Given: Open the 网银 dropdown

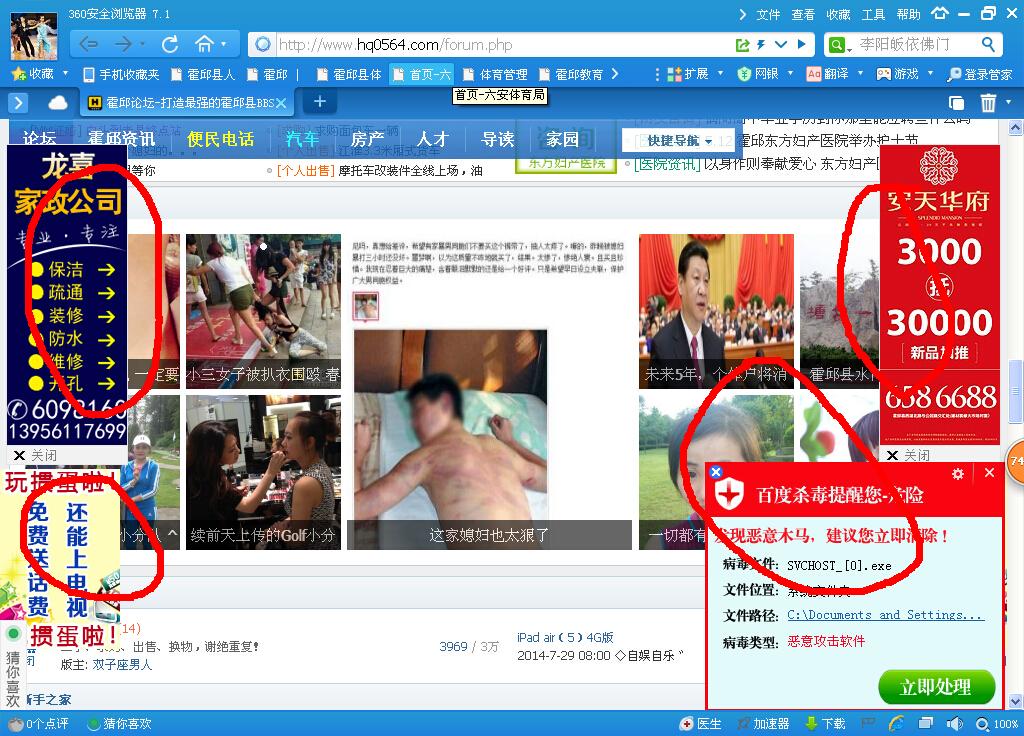Looking at the screenshot, I should [x=765, y=74].
